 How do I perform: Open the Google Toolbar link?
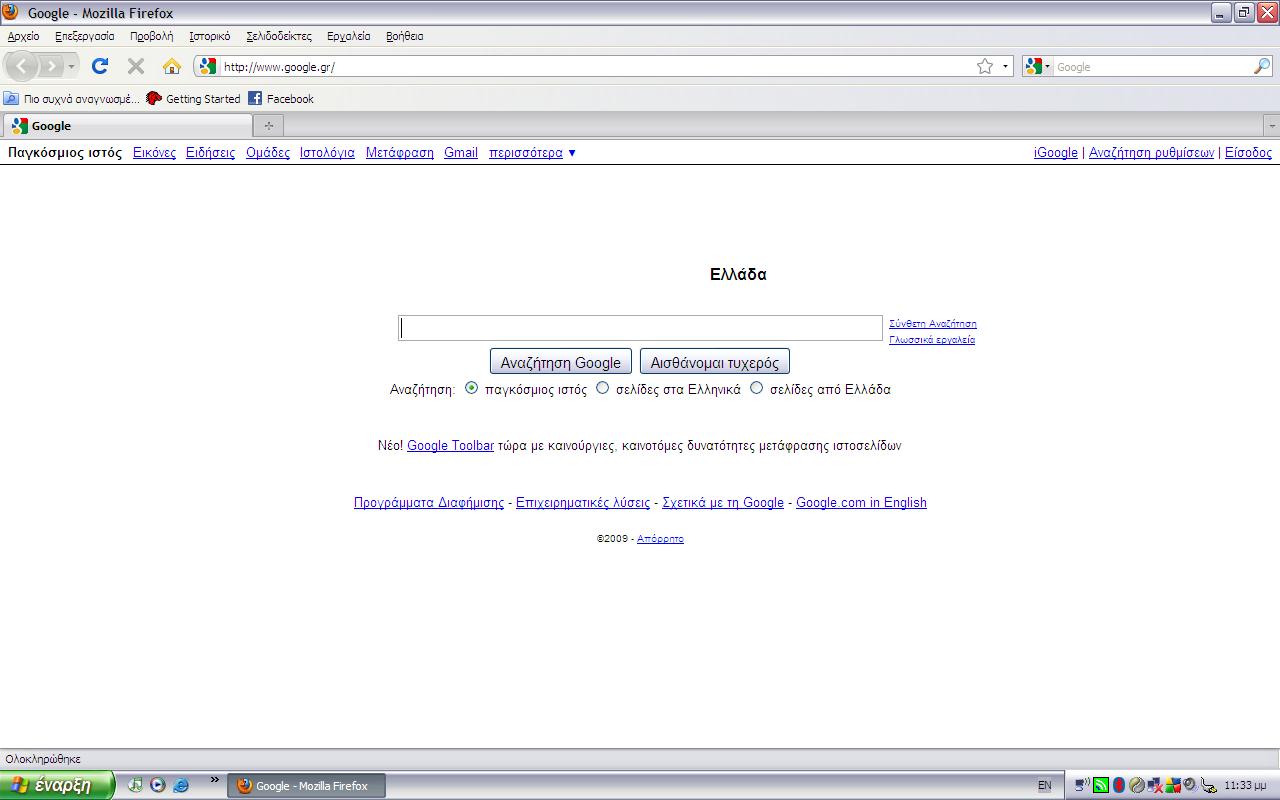[450, 446]
